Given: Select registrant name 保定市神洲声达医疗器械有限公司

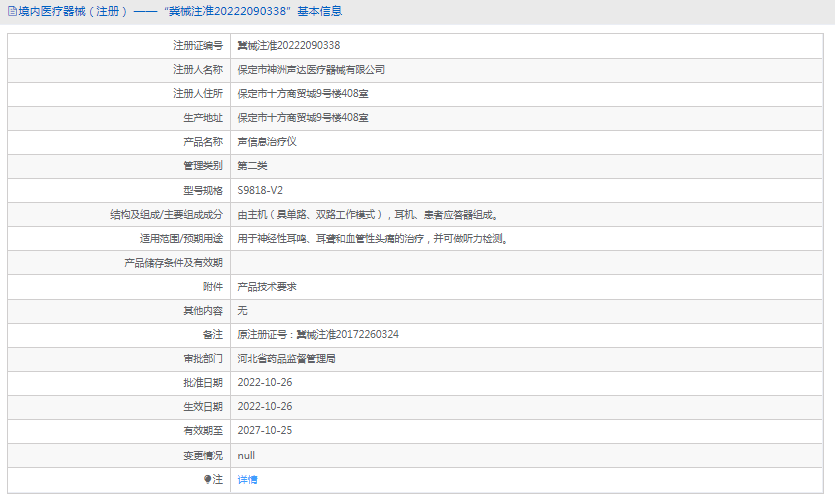Looking at the screenshot, I should 311,70.
